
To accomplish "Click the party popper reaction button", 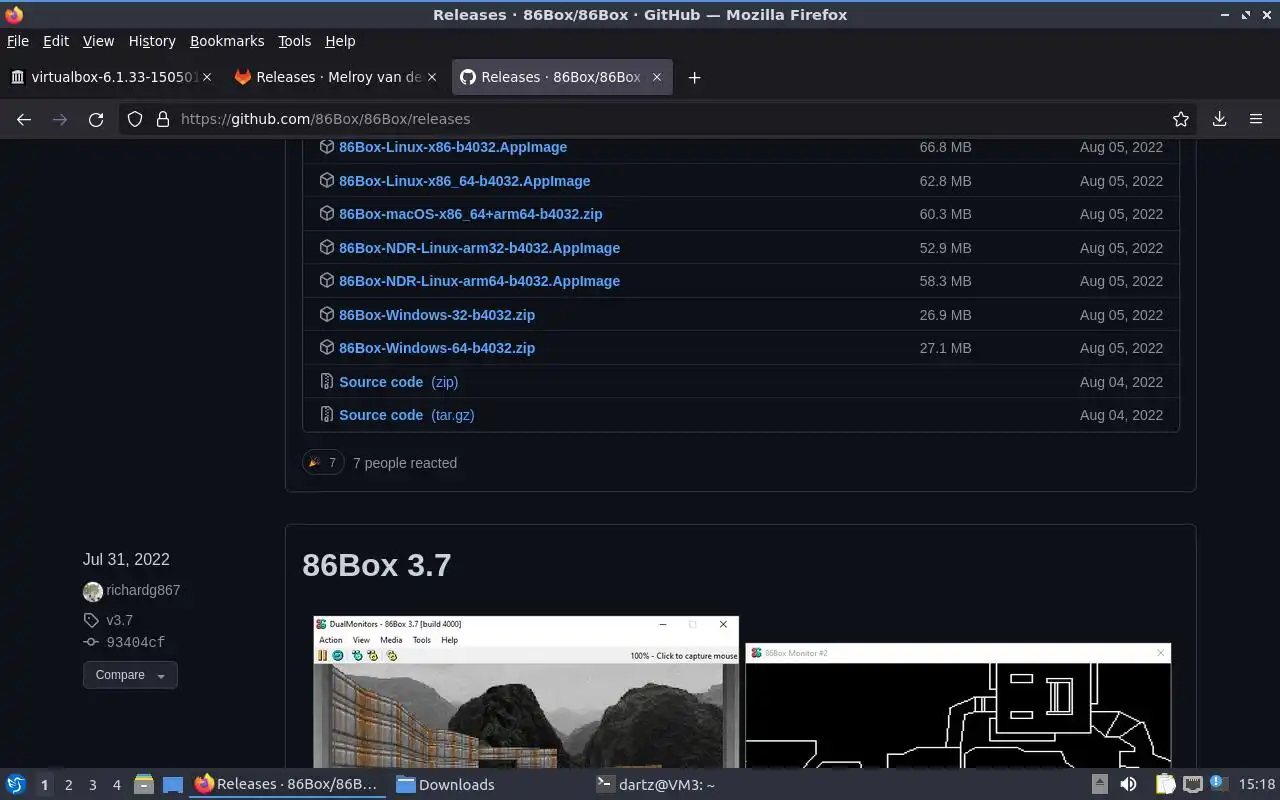I will (323, 462).
